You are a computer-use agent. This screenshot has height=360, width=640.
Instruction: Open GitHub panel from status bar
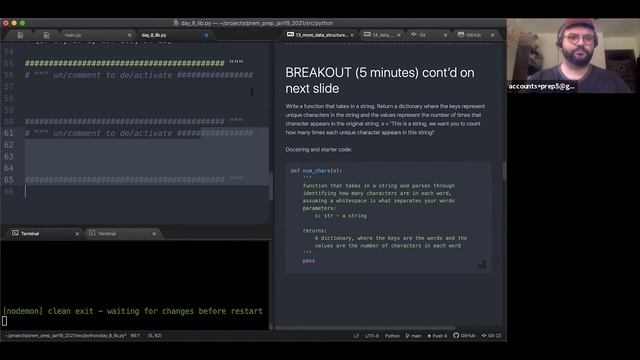[x=464, y=336]
